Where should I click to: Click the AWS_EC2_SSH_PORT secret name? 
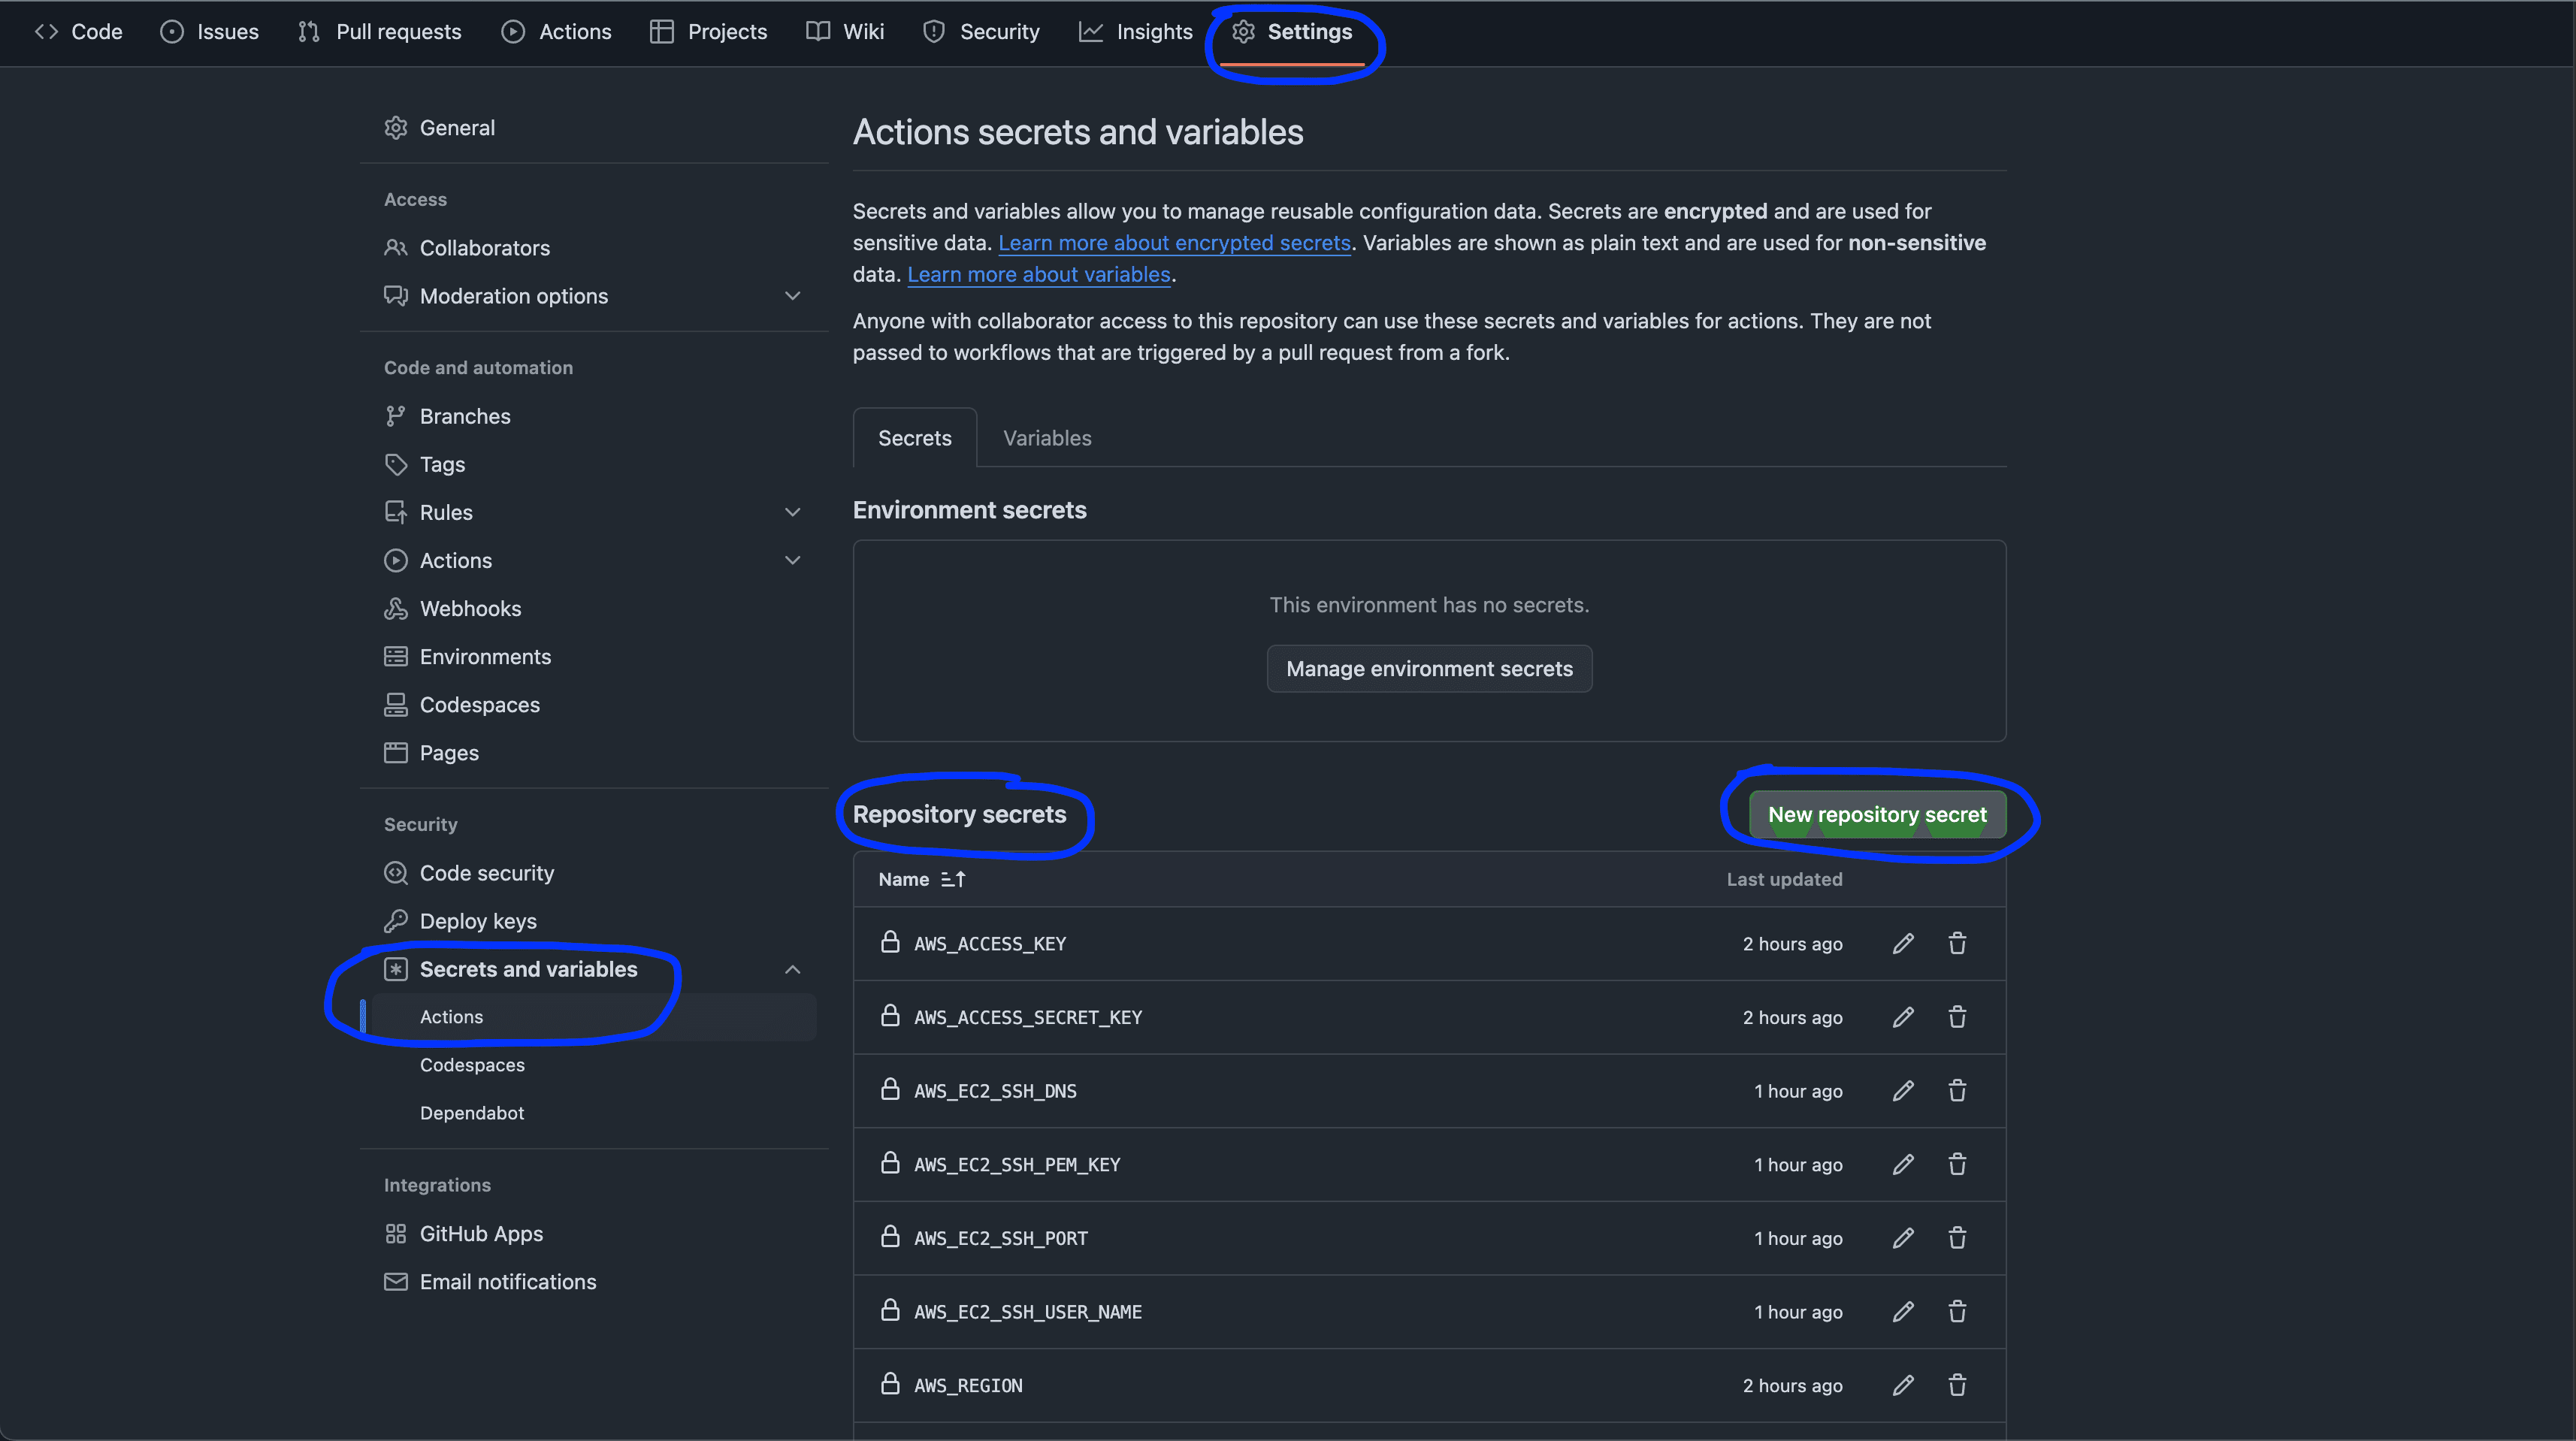click(1001, 1238)
